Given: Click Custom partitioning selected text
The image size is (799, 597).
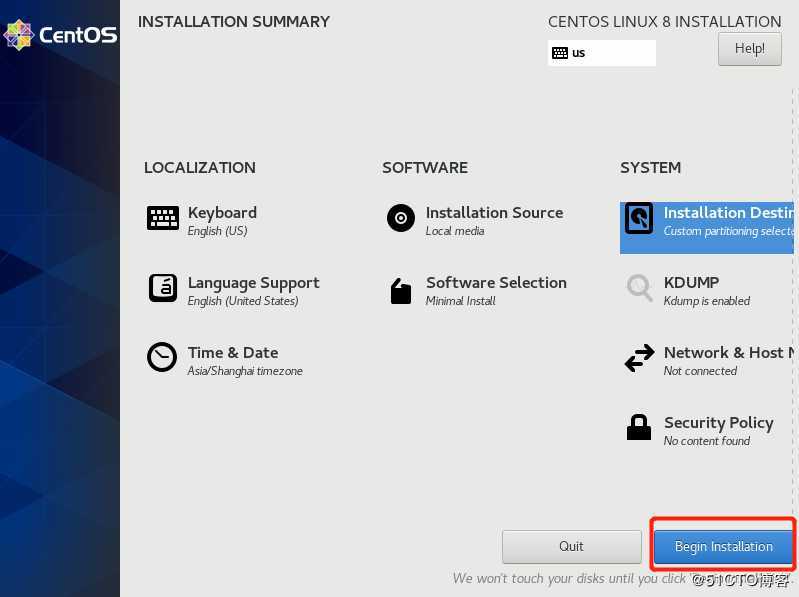Looking at the screenshot, I should click(729, 231).
